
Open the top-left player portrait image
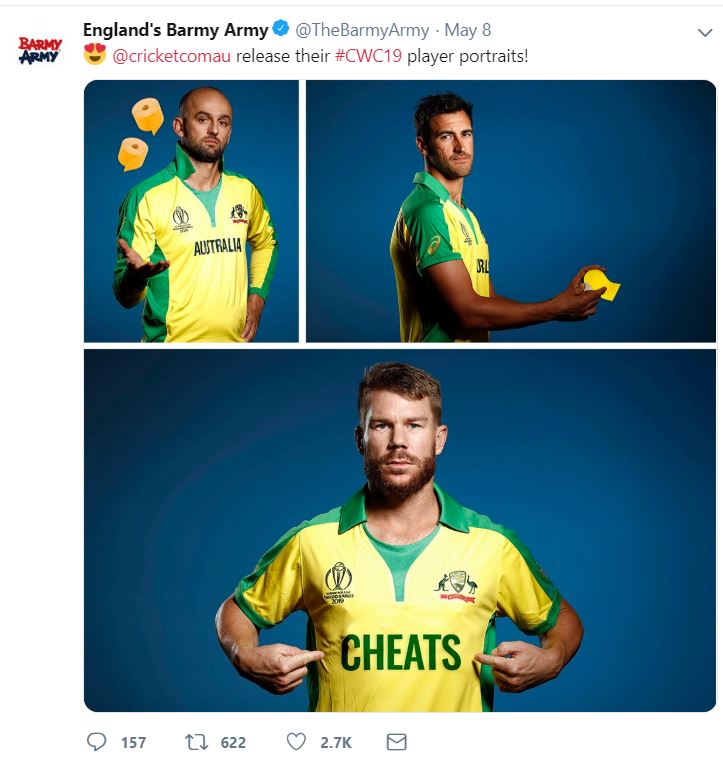(191, 212)
